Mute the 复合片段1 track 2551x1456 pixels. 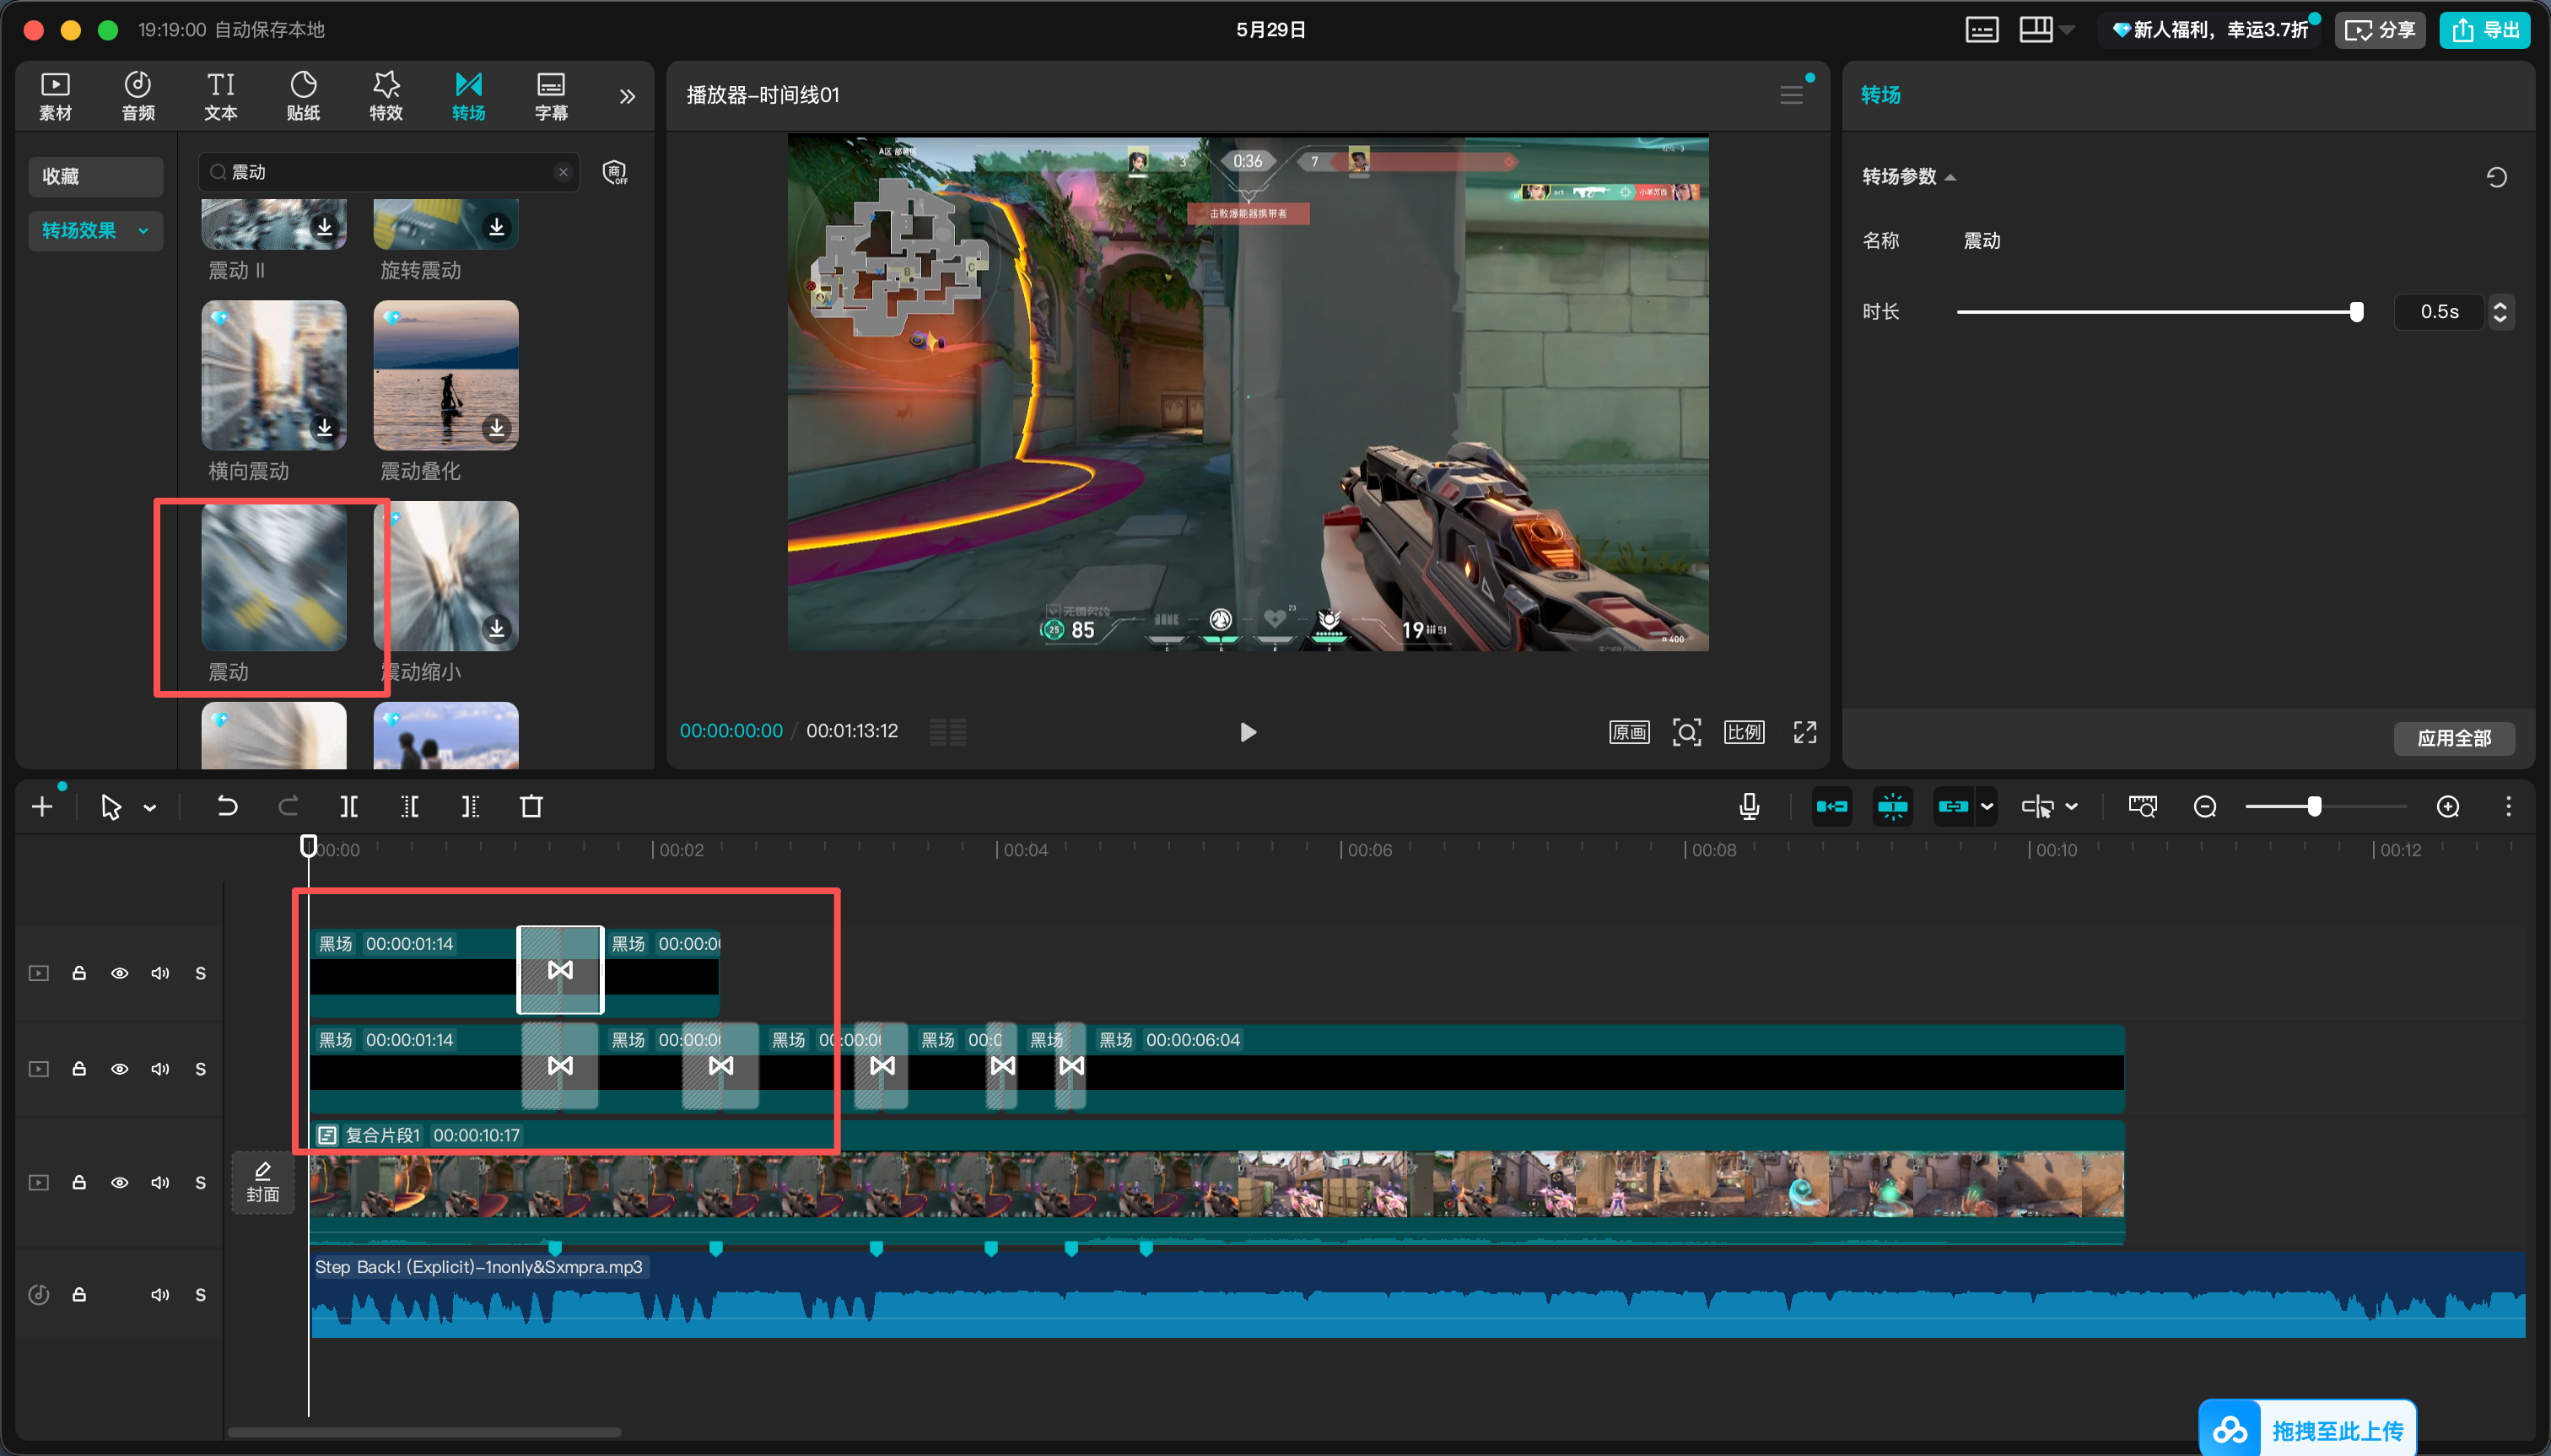pyautogui.click(x=160, y=1182)
